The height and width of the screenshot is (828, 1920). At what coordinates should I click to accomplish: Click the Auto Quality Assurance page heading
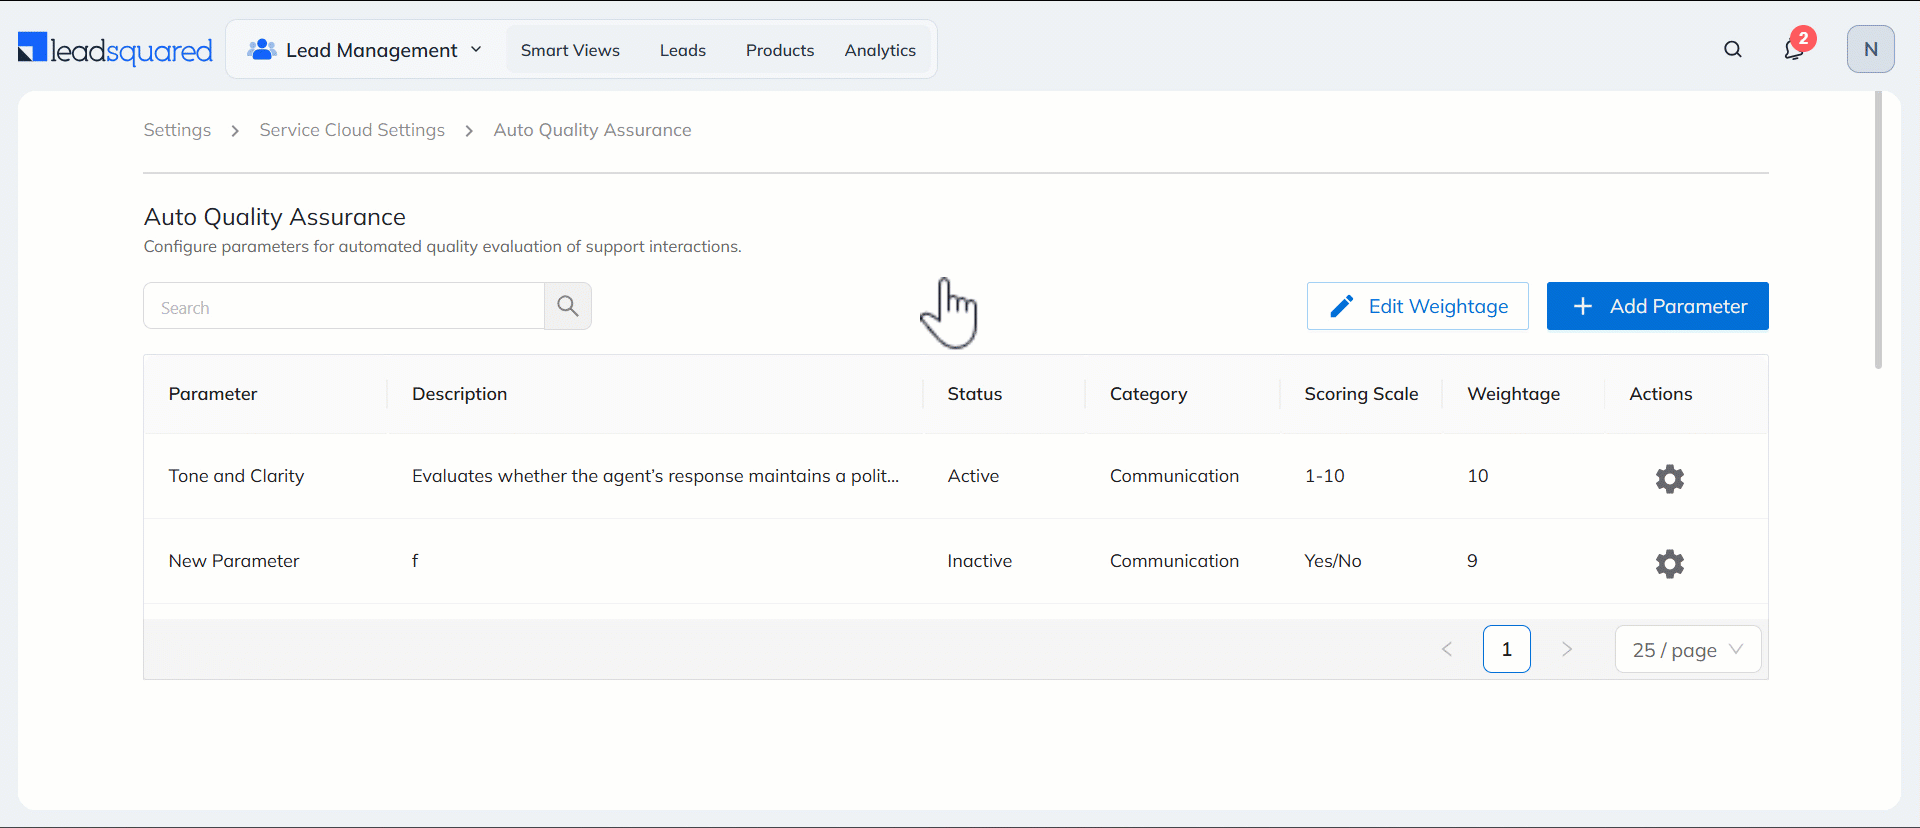[x=275, y=217]
